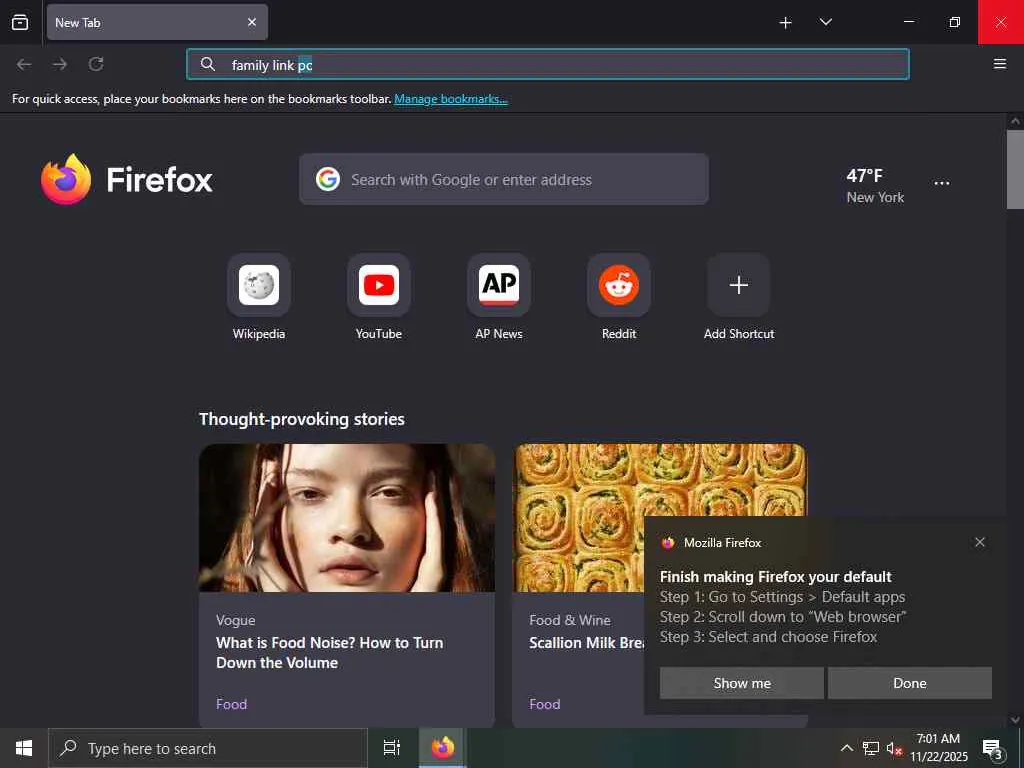Click scrollbar down arrow at bottom

coord(1015,720)
